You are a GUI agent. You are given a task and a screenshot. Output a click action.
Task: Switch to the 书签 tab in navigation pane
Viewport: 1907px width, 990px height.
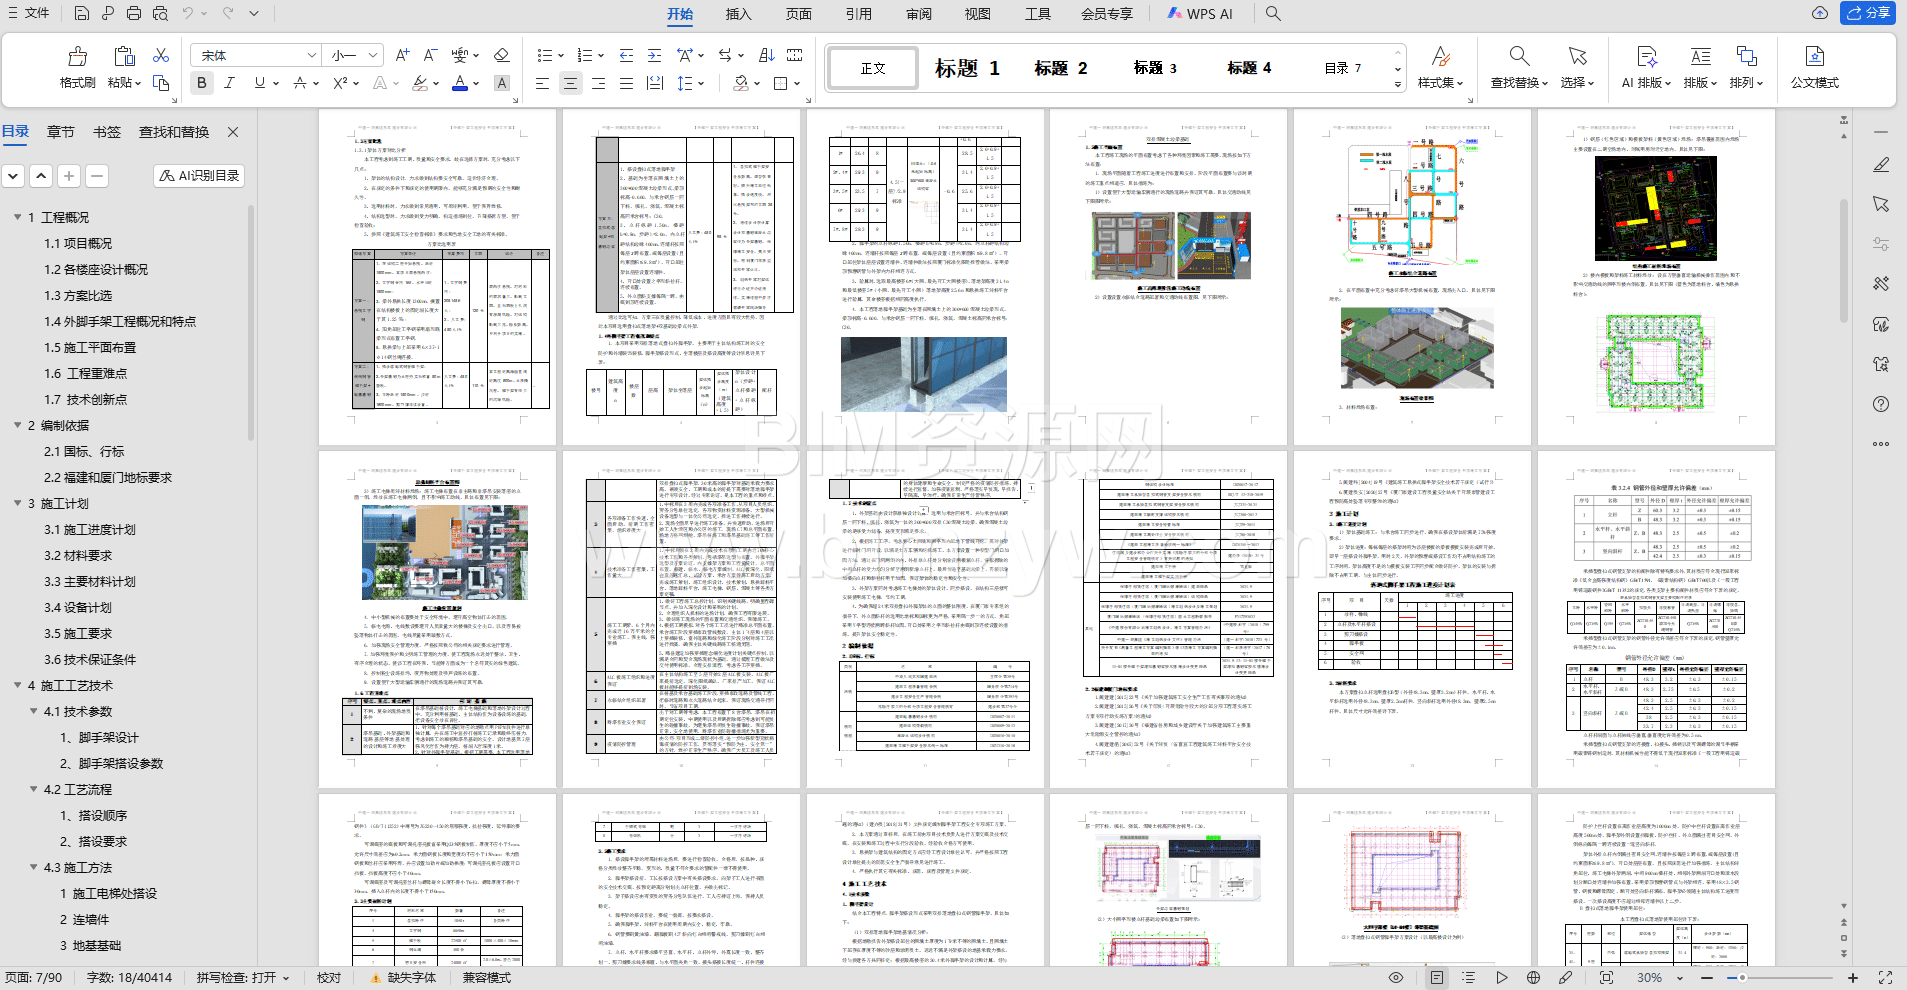click(106, 132)
